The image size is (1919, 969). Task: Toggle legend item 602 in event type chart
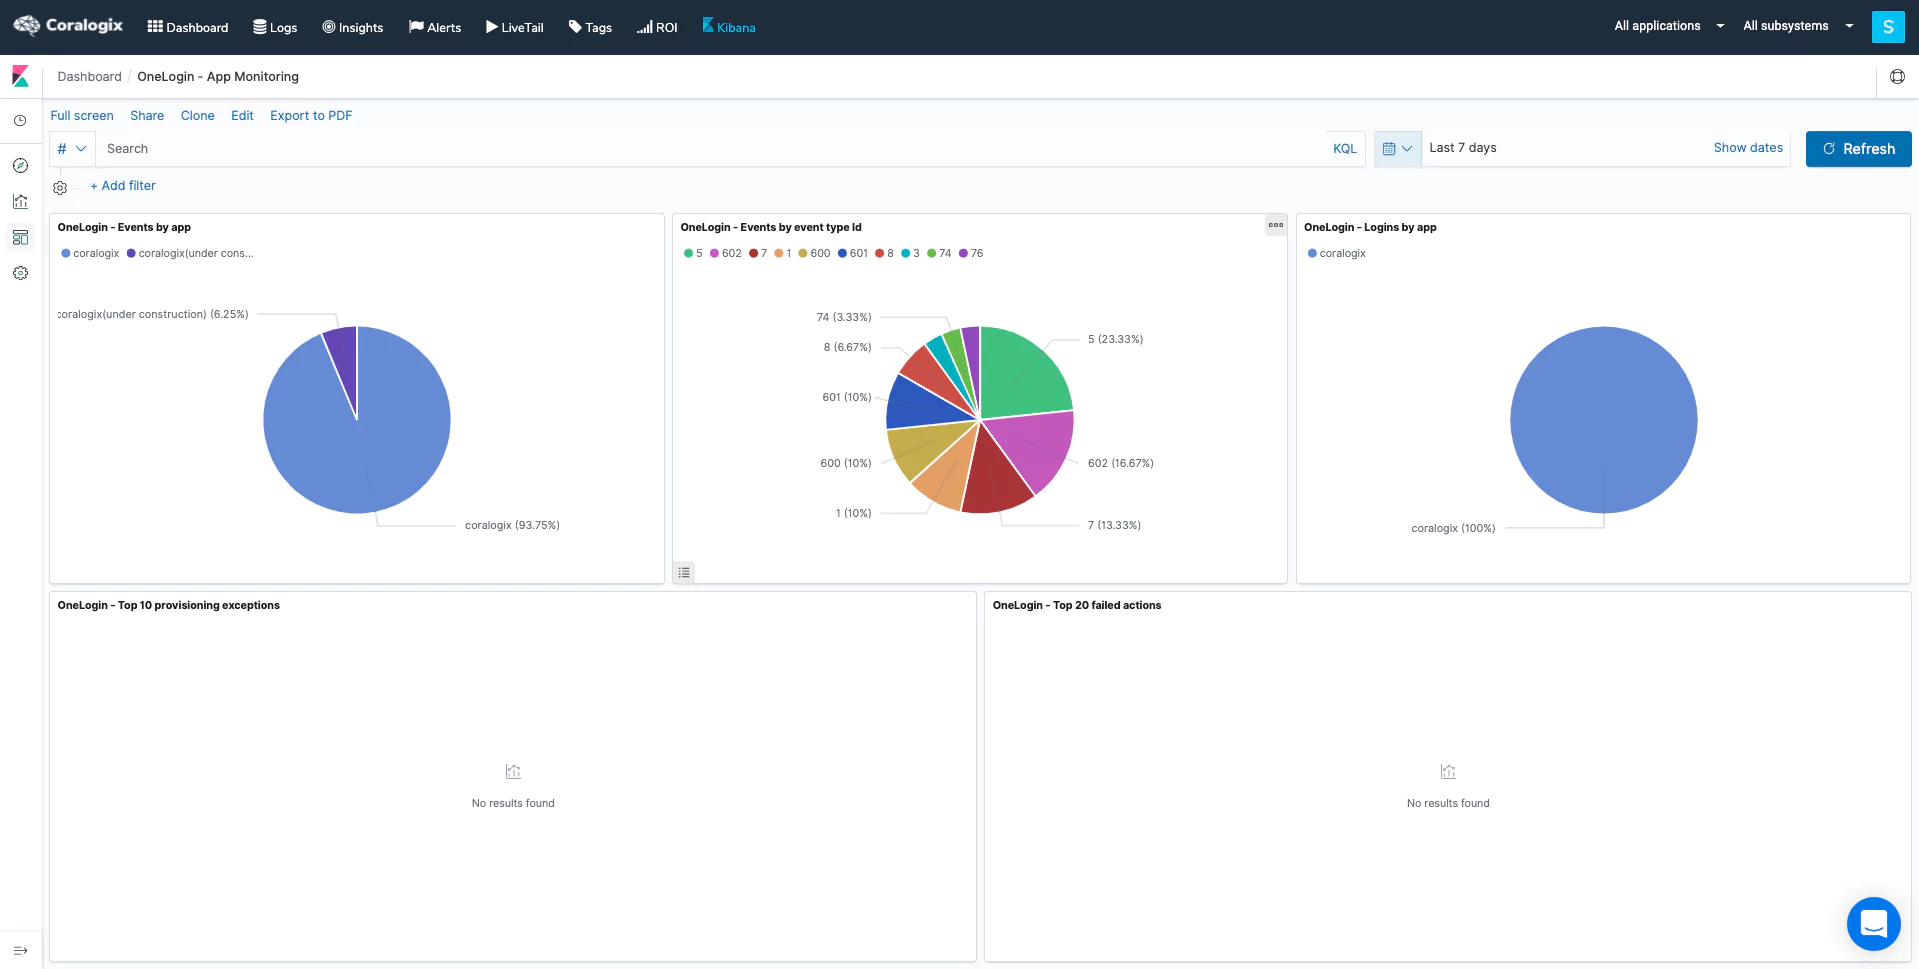(726, 254)
